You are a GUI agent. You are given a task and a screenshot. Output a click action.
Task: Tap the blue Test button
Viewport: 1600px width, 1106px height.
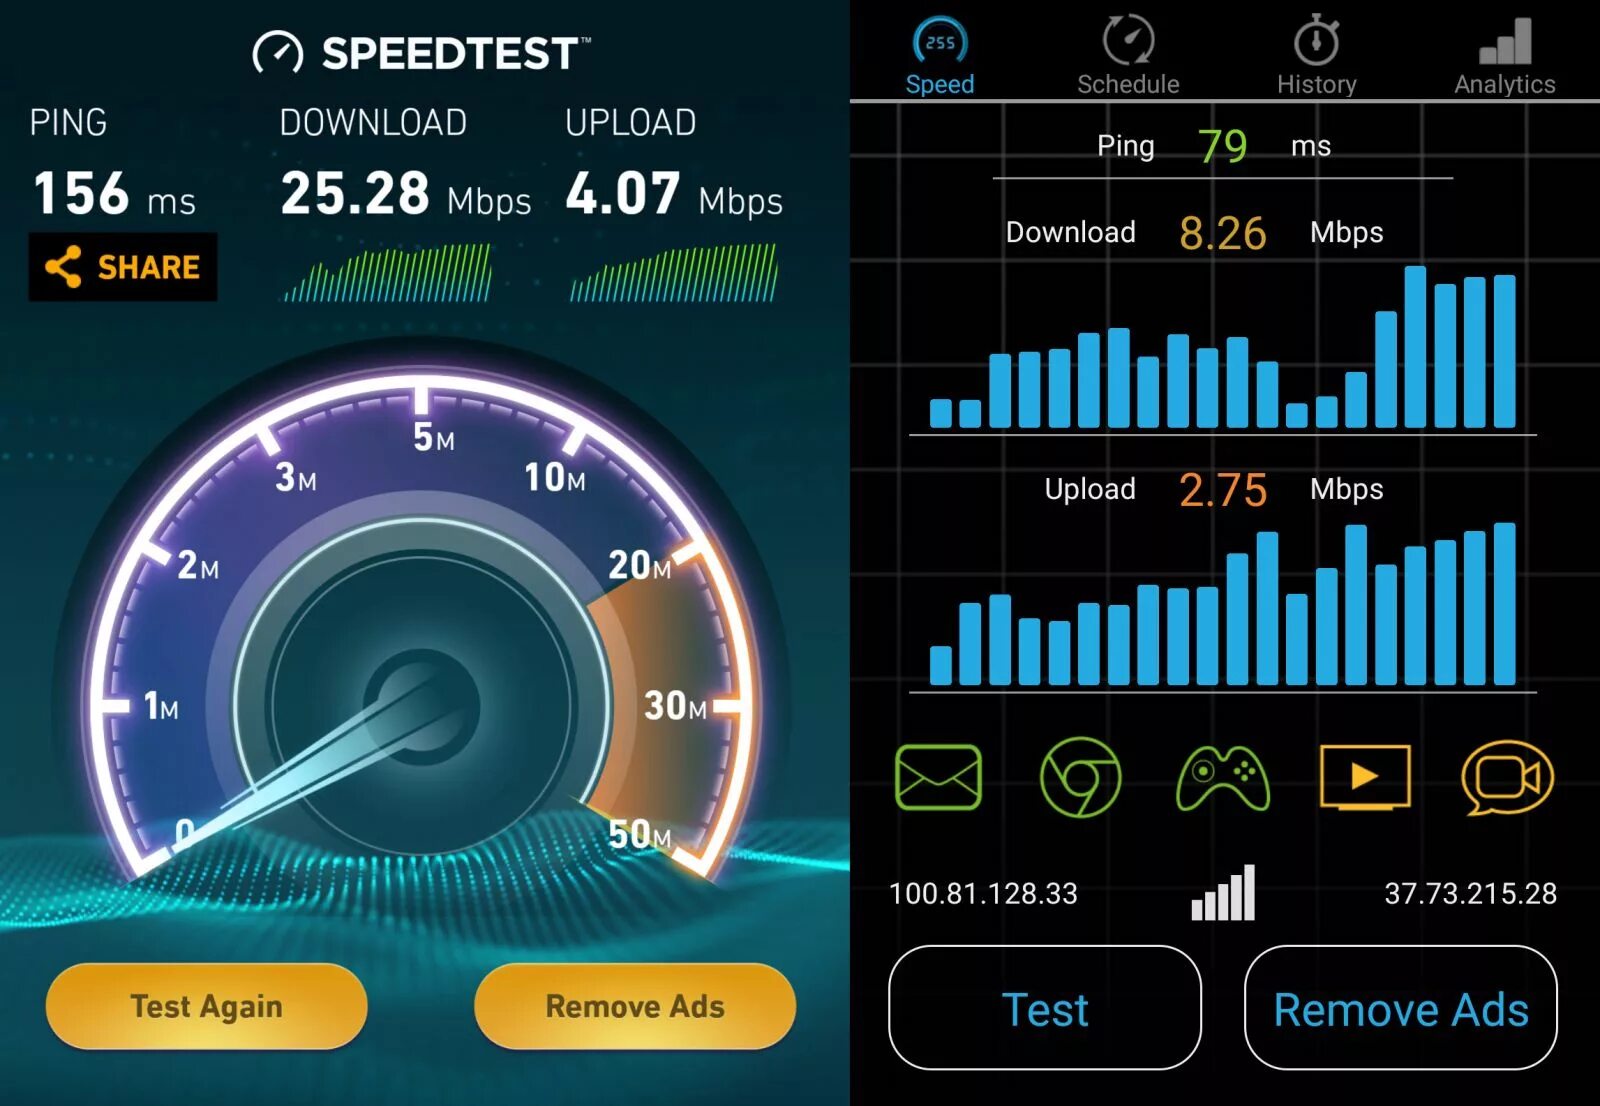click(x=1045, y=1008)
